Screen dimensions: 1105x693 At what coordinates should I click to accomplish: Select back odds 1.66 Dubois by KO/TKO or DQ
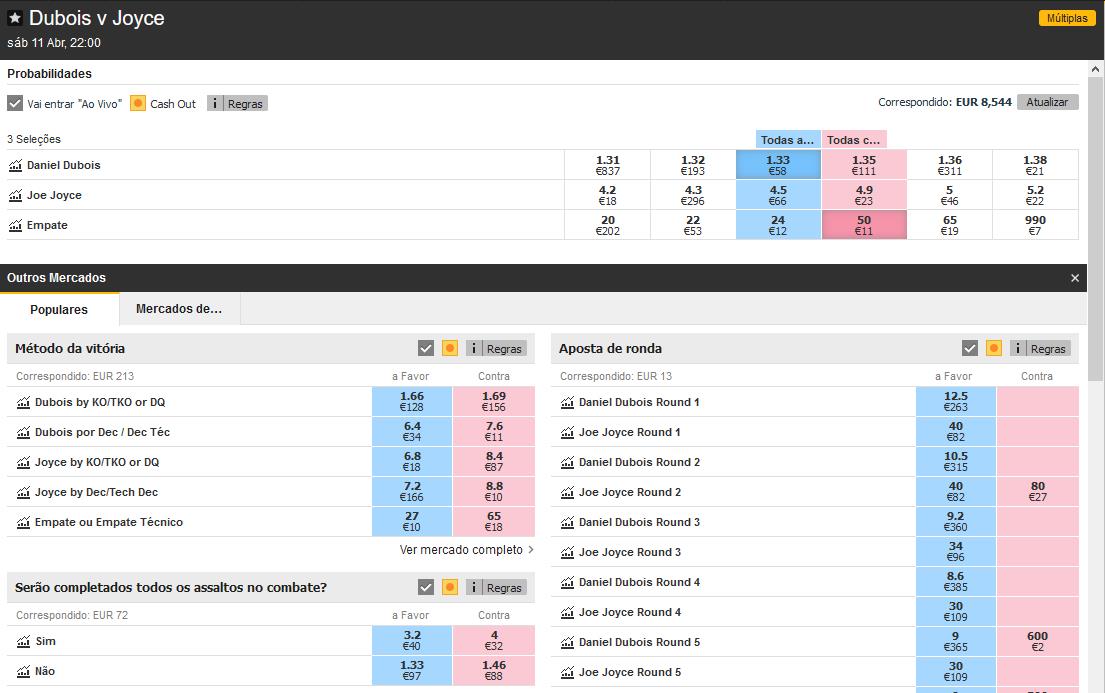(412, 402)
